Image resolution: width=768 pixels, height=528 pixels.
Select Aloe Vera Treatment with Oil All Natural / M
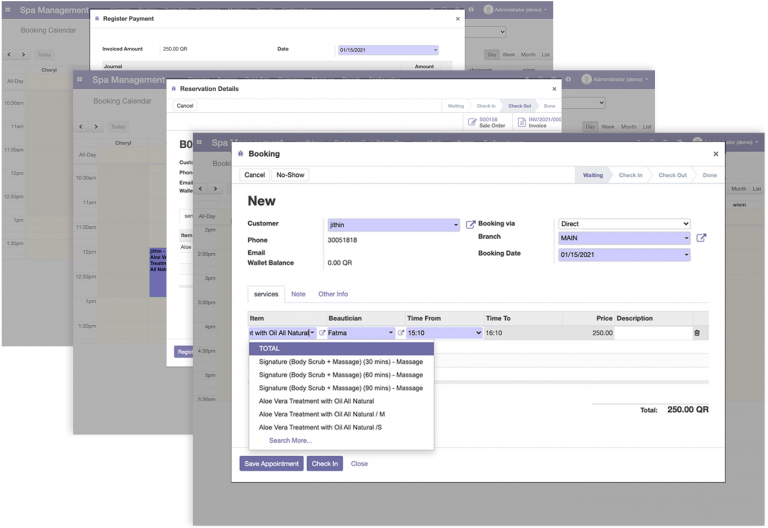(321, 414)
